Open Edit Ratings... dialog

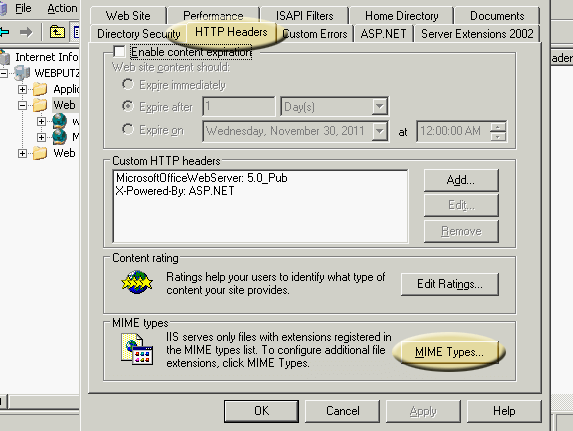(449, 284)
